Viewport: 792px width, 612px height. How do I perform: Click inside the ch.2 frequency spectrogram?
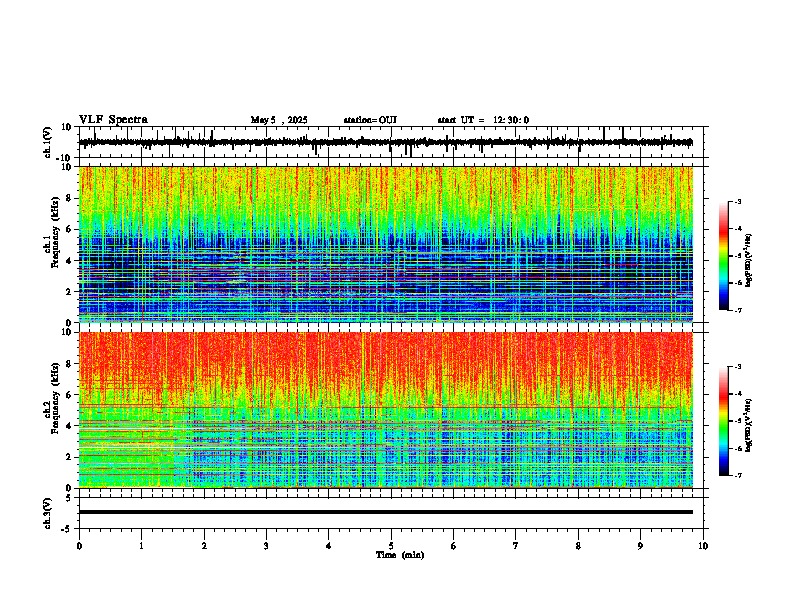point(386,410)
